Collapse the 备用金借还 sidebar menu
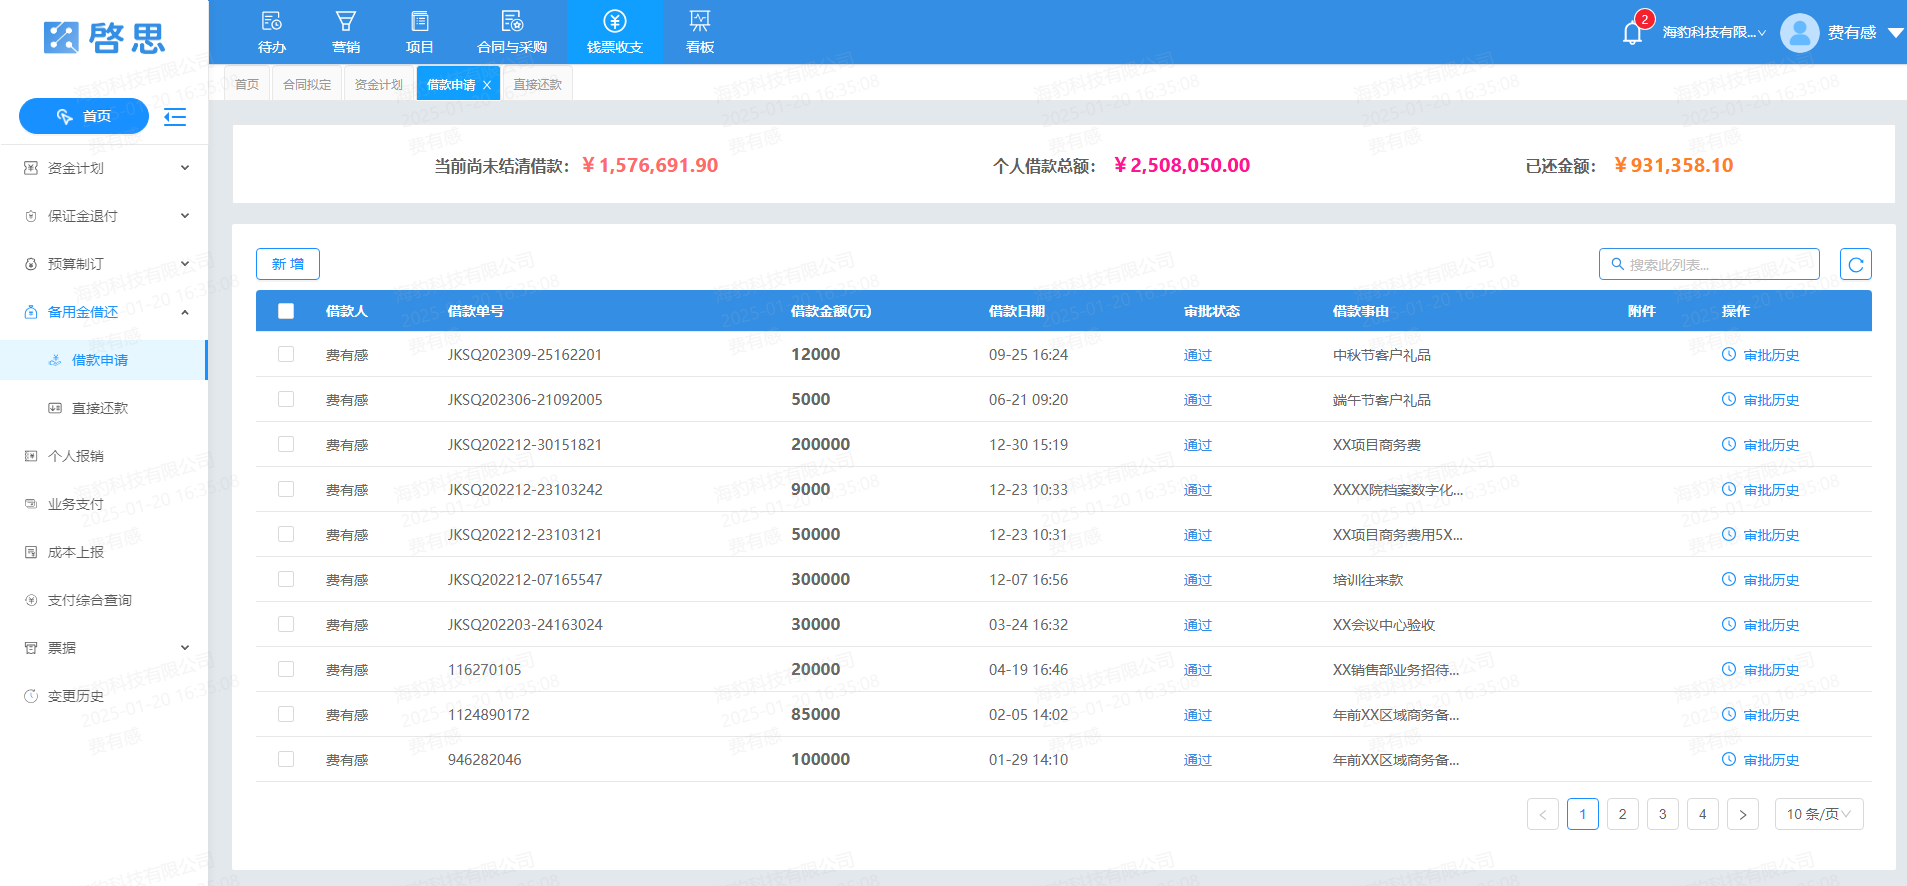1907x886 pixels. [185, 312]
